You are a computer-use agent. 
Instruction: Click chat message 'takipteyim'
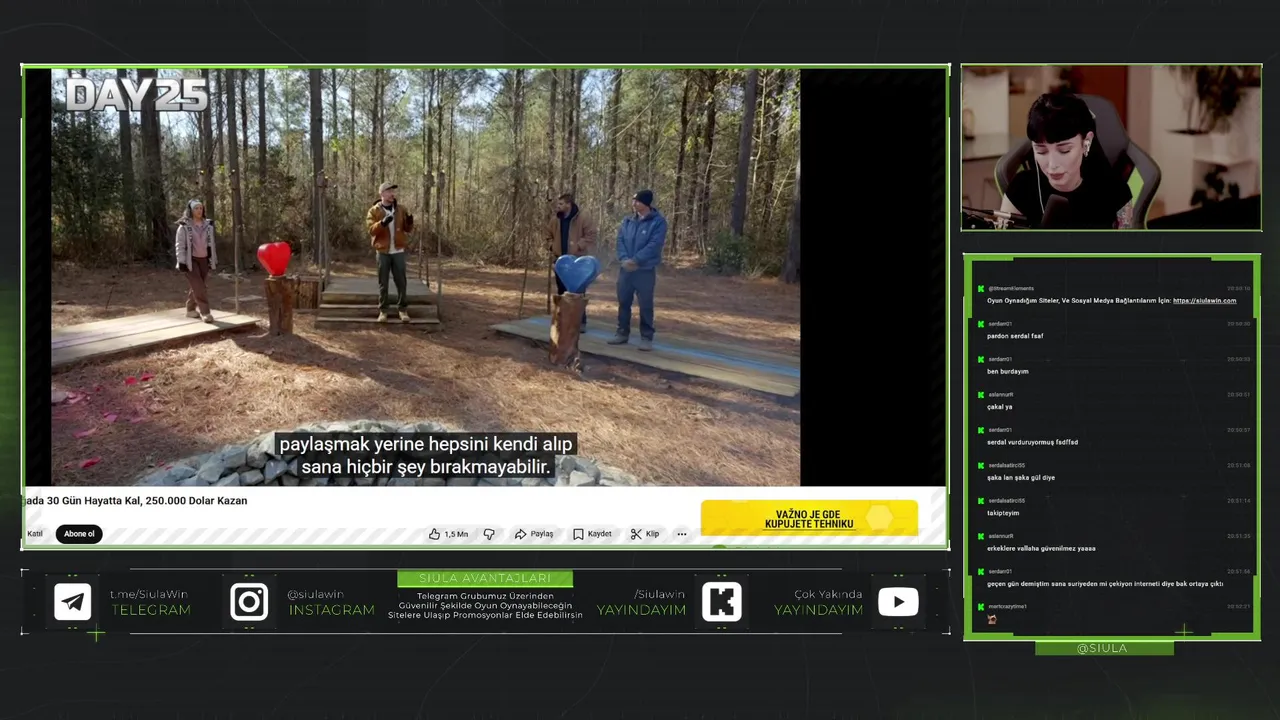point(1003,513)
